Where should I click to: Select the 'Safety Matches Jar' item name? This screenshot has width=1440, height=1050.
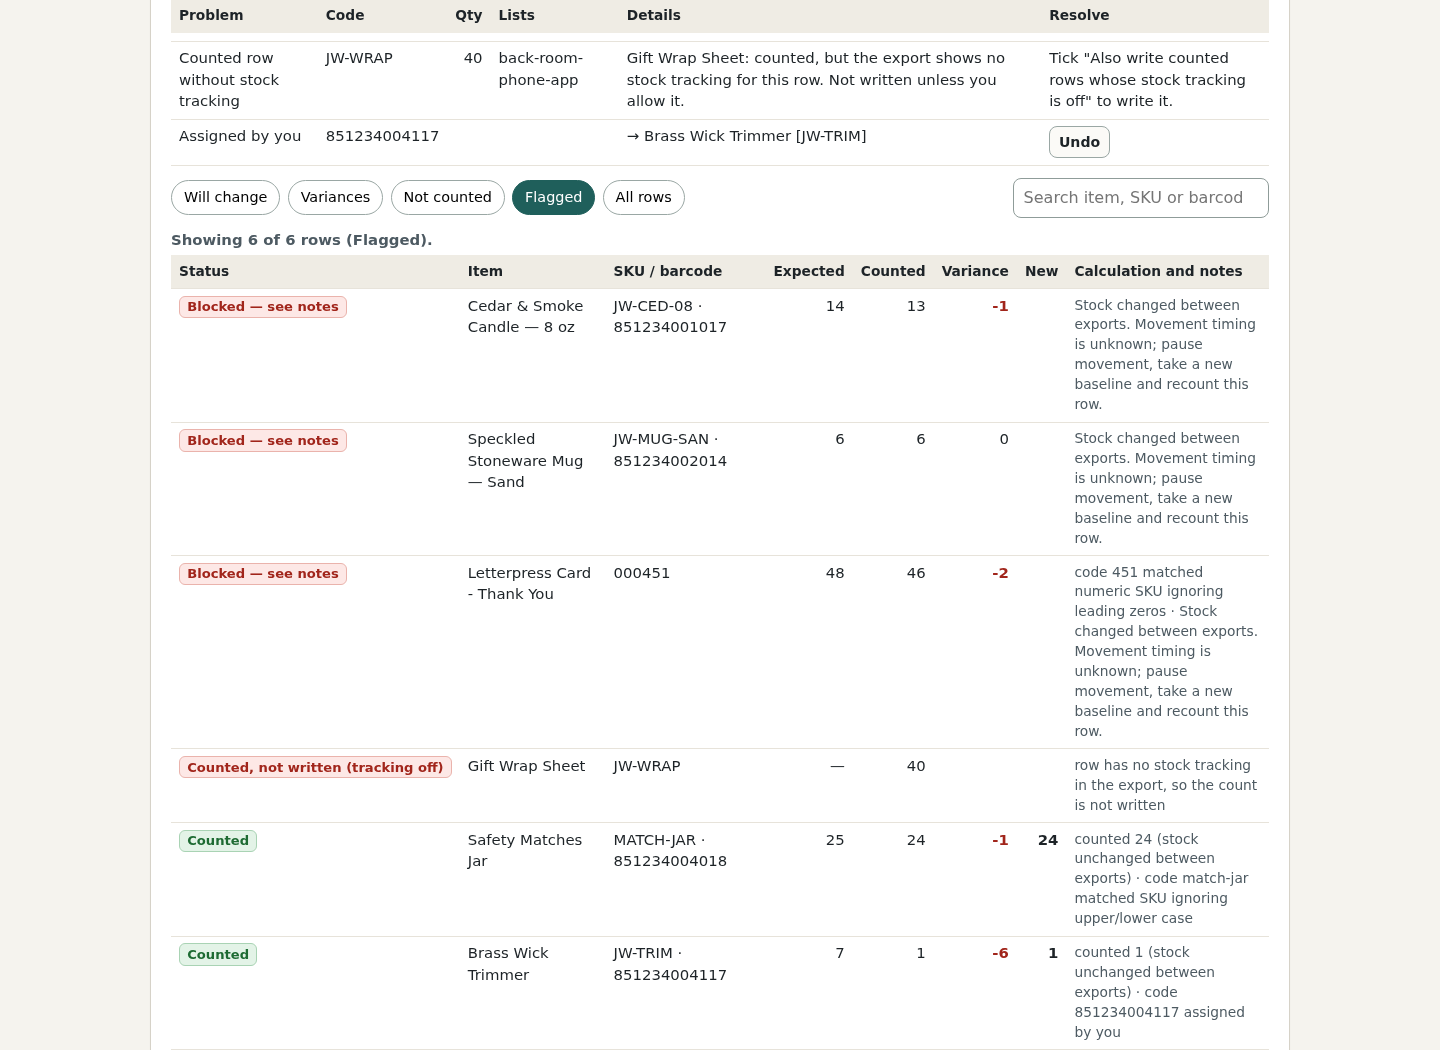525,851
